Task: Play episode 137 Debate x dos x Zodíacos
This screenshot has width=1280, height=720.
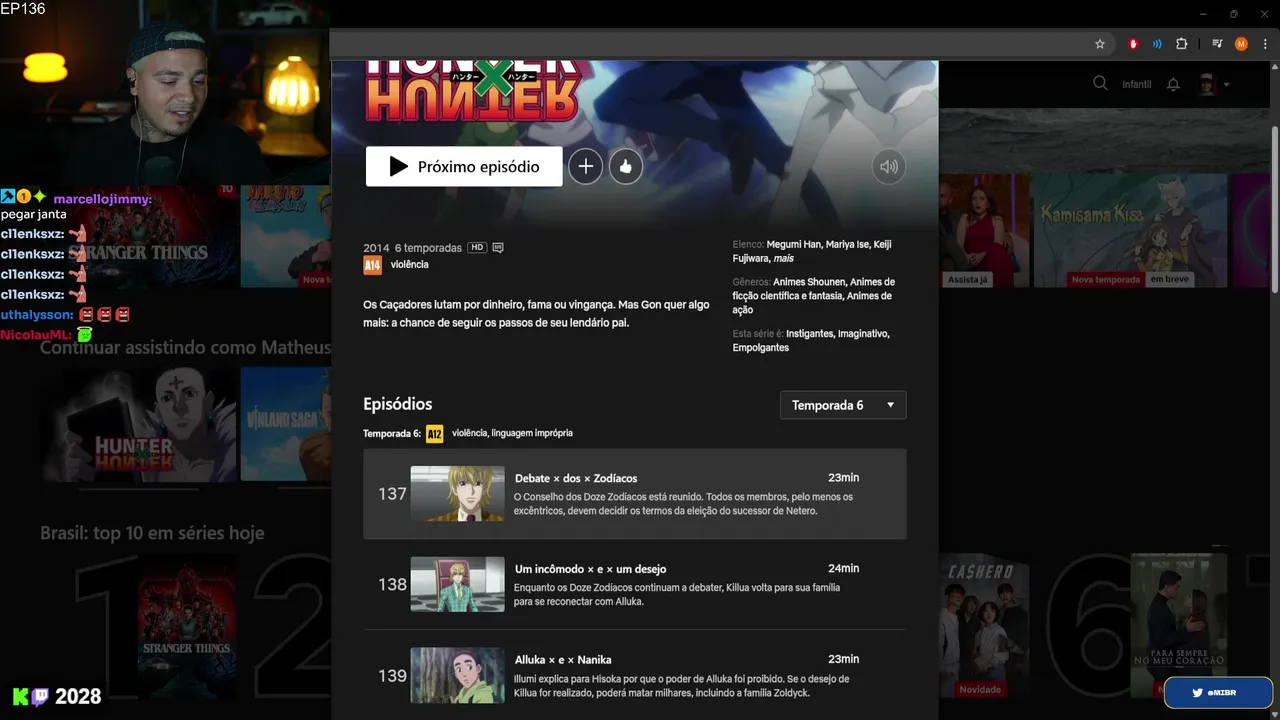Action: pyautogui.click(x=635, y=494)
